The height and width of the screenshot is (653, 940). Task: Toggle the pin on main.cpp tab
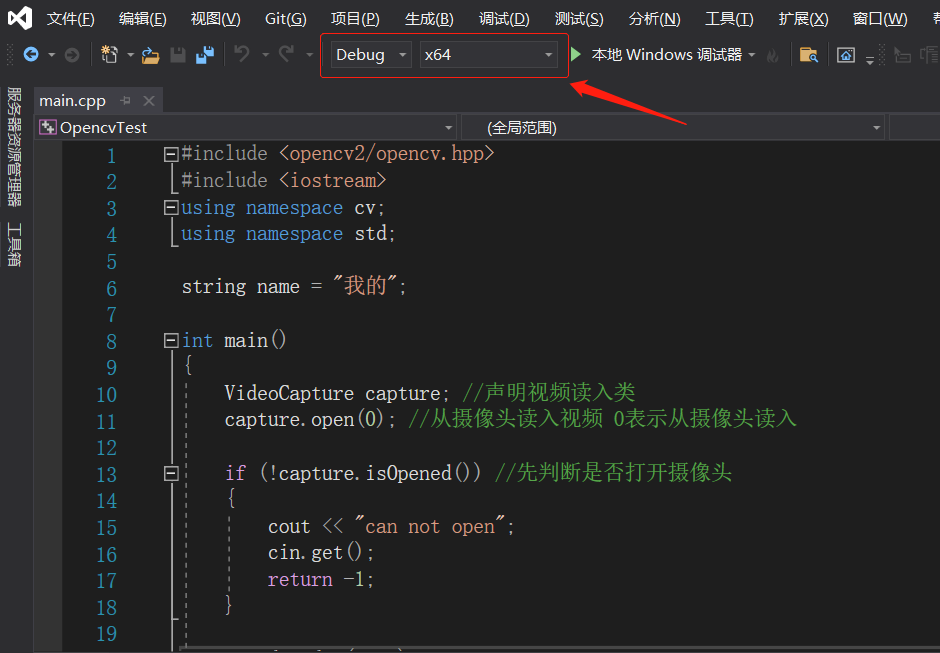tap(124, 100)
